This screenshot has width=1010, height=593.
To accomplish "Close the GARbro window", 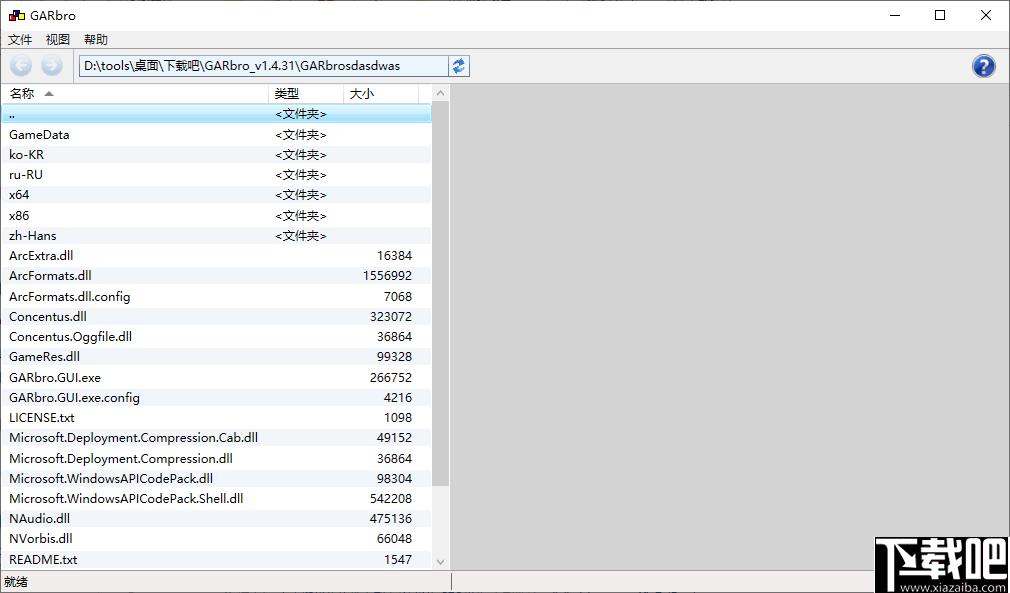I will coord(986,15).
